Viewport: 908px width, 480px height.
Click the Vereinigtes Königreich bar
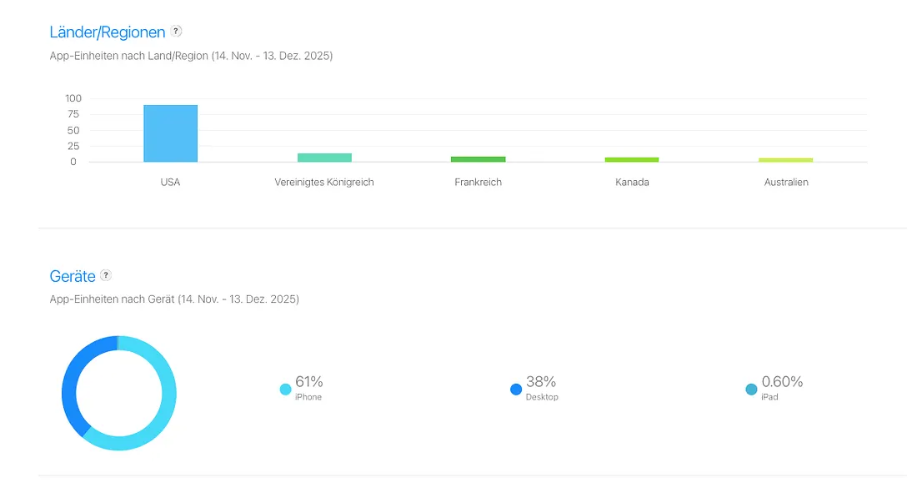pyautogui.click(x=324, y=157)
